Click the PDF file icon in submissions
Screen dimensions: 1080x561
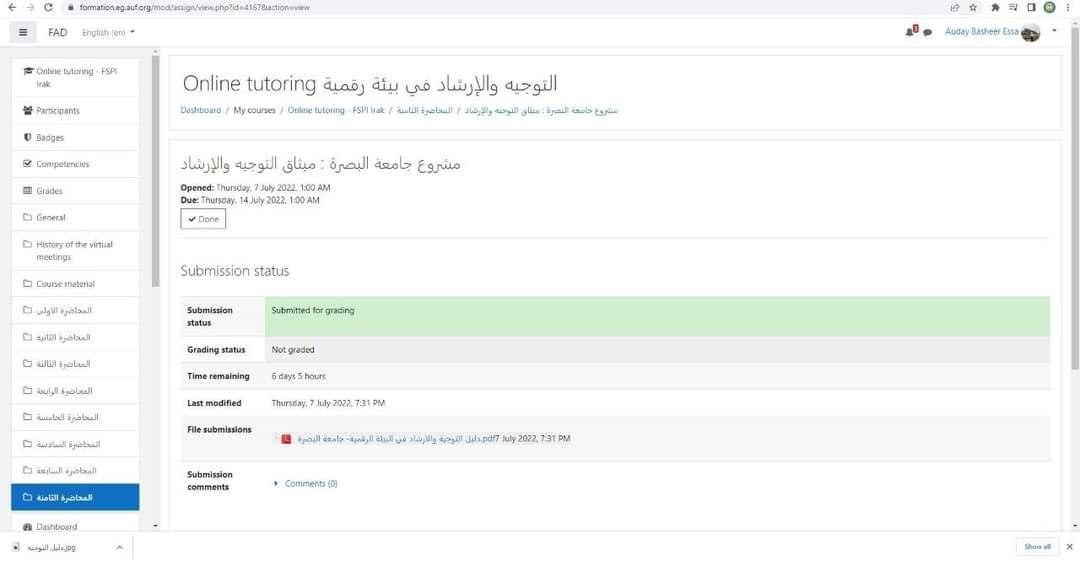[285, 439]
